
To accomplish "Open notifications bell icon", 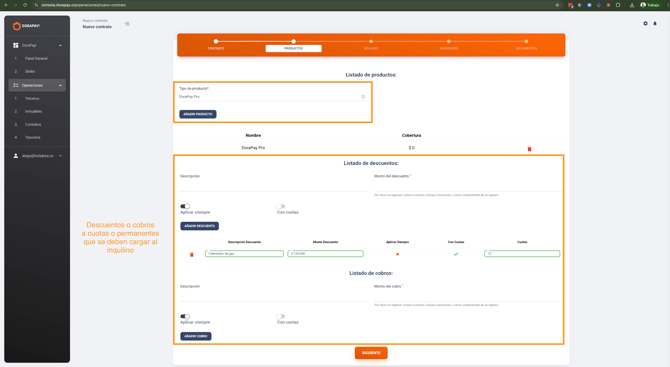I will point(655,23).
